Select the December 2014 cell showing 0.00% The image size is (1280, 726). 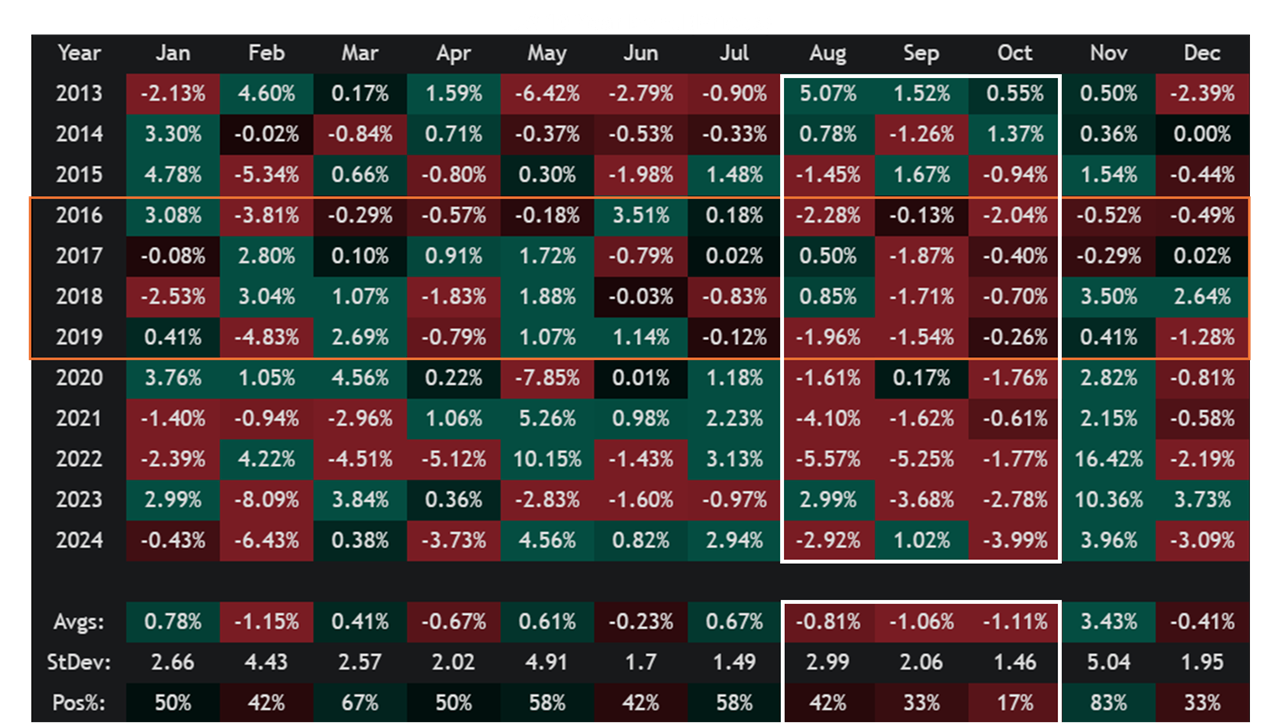[x=1202, y=135]
